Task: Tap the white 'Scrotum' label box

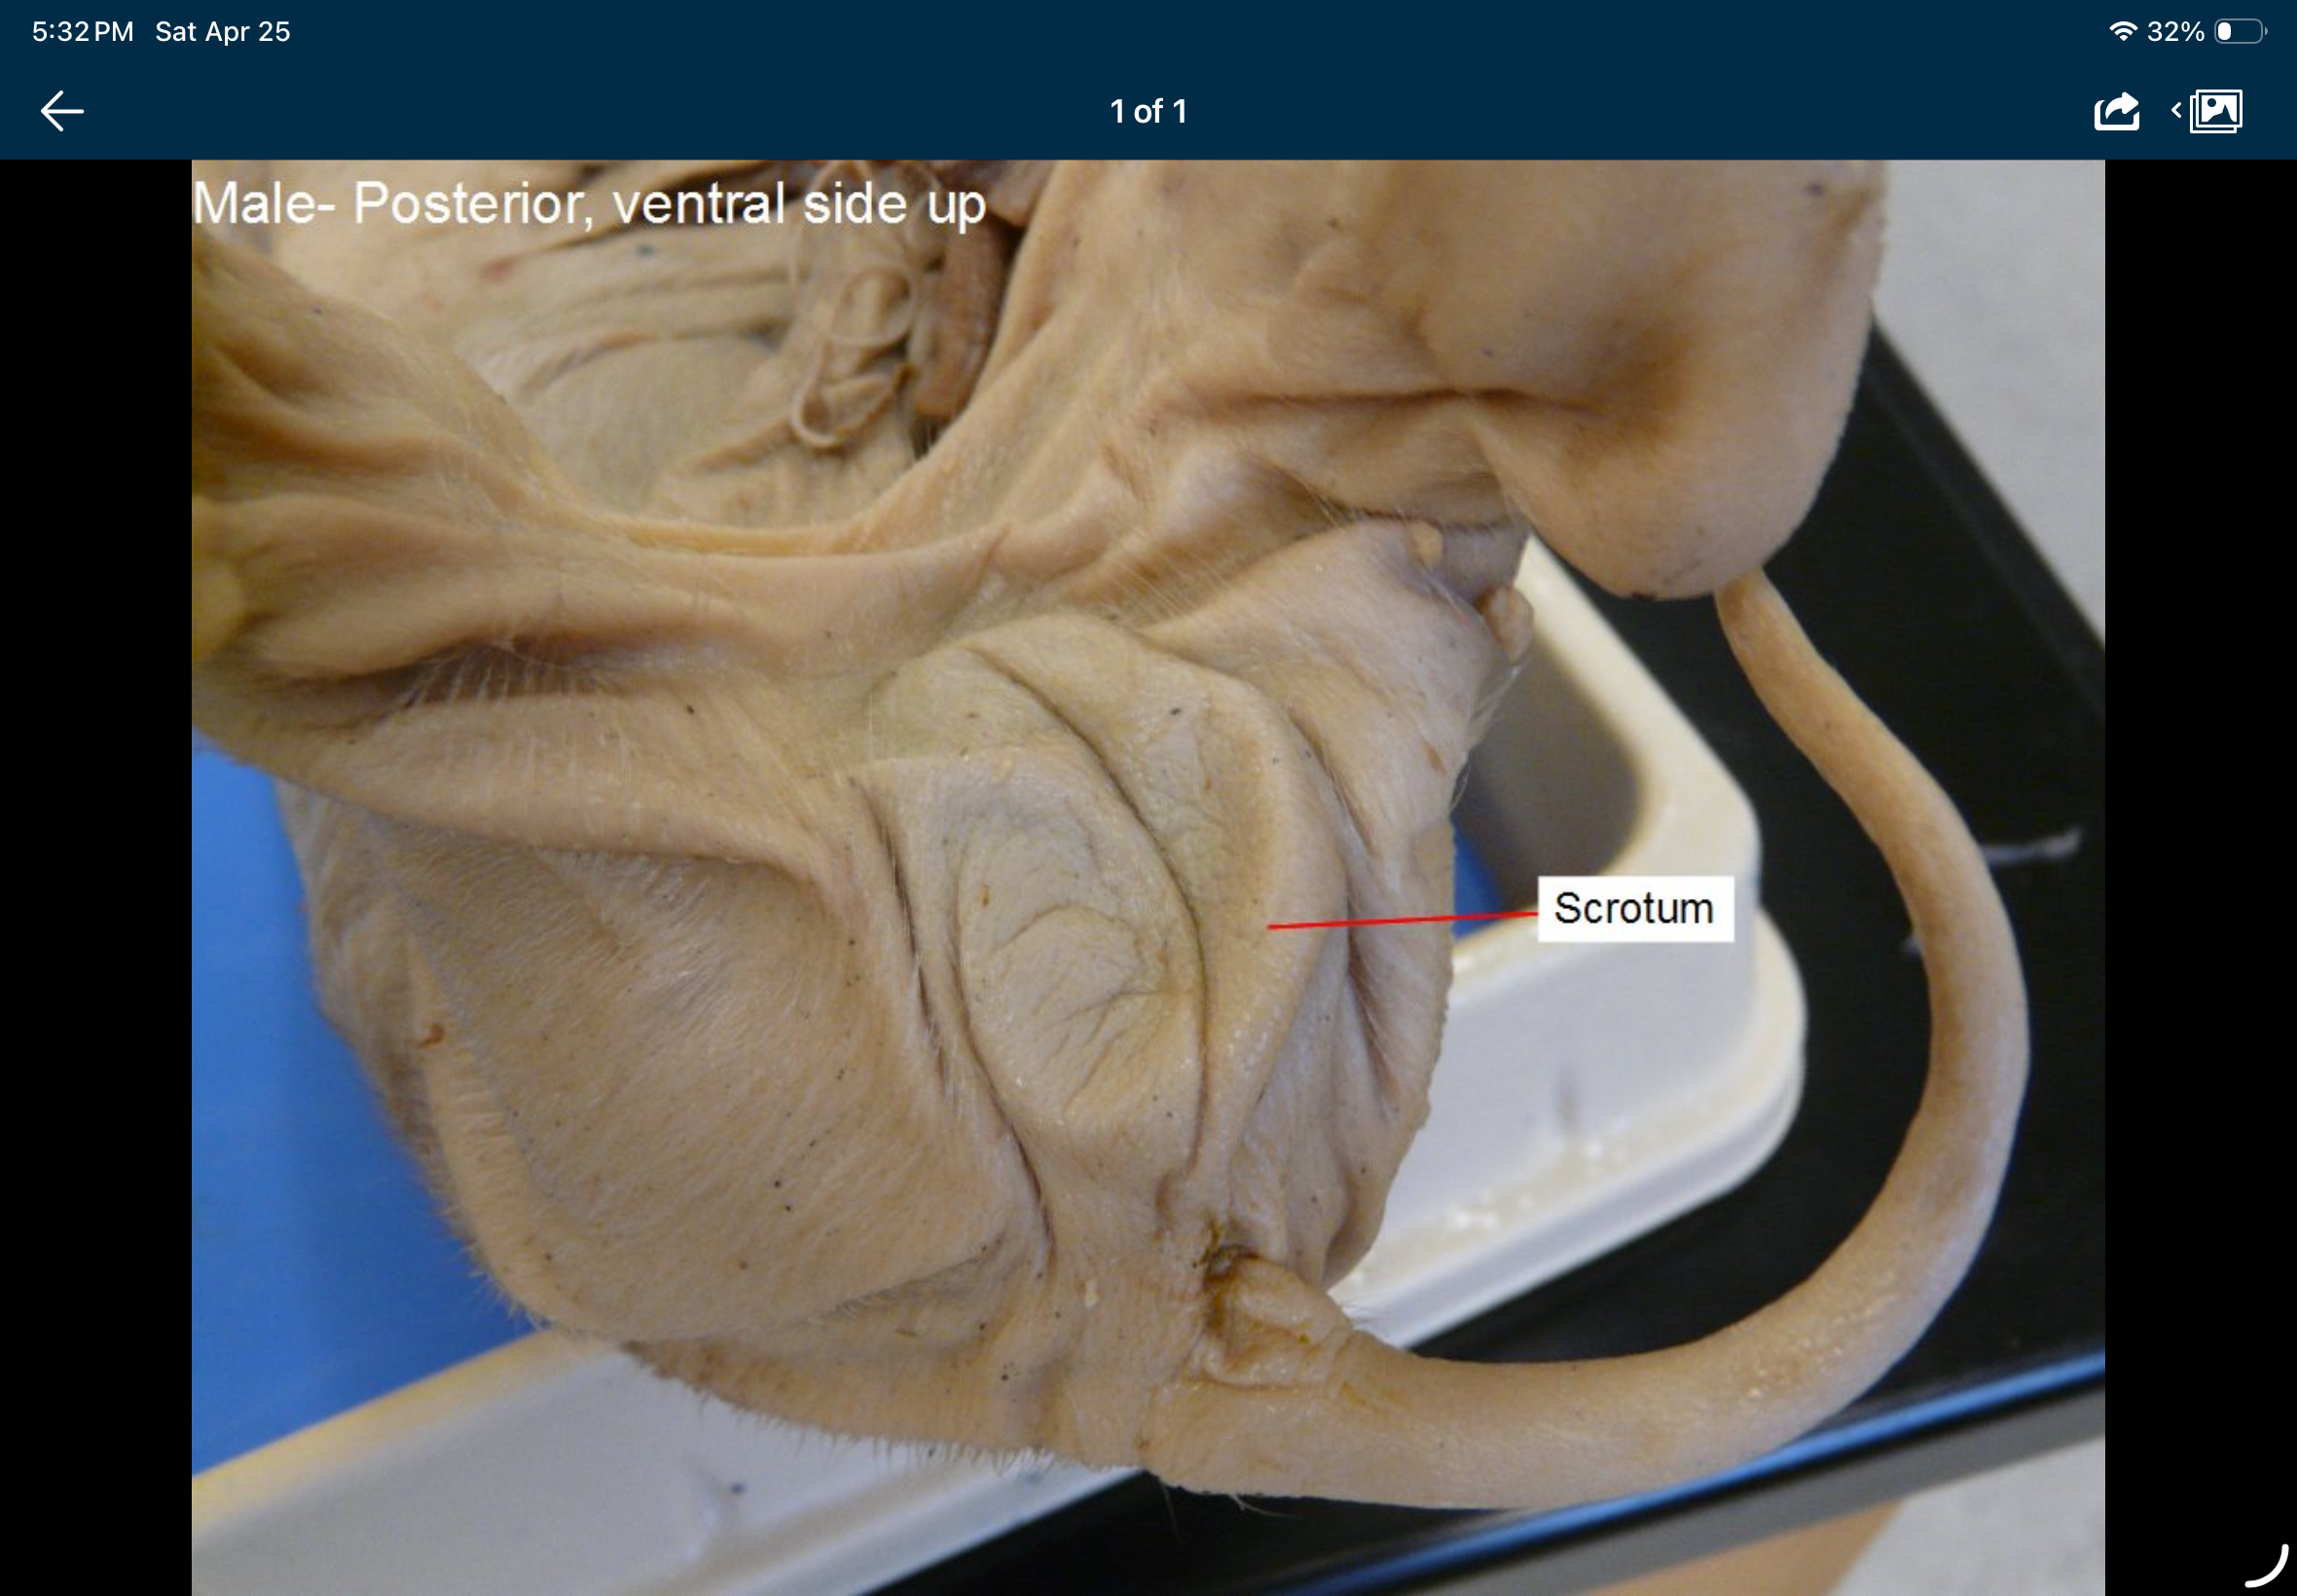Action: (1634, 908)
